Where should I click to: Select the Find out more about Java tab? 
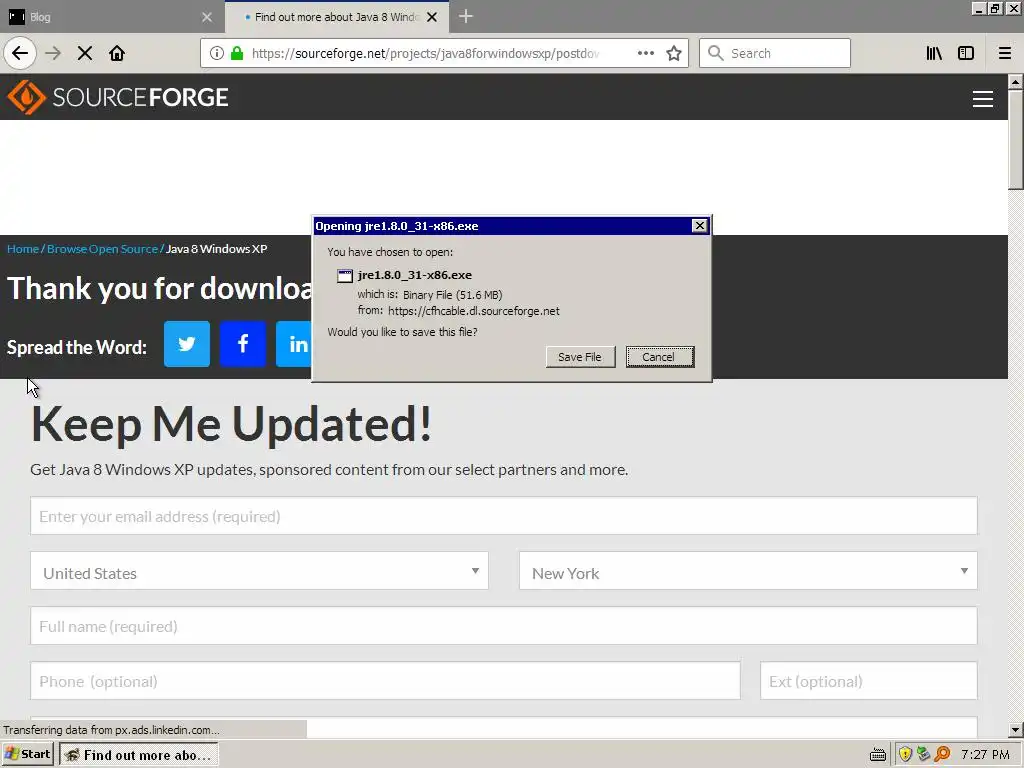[x=336, y=17]
